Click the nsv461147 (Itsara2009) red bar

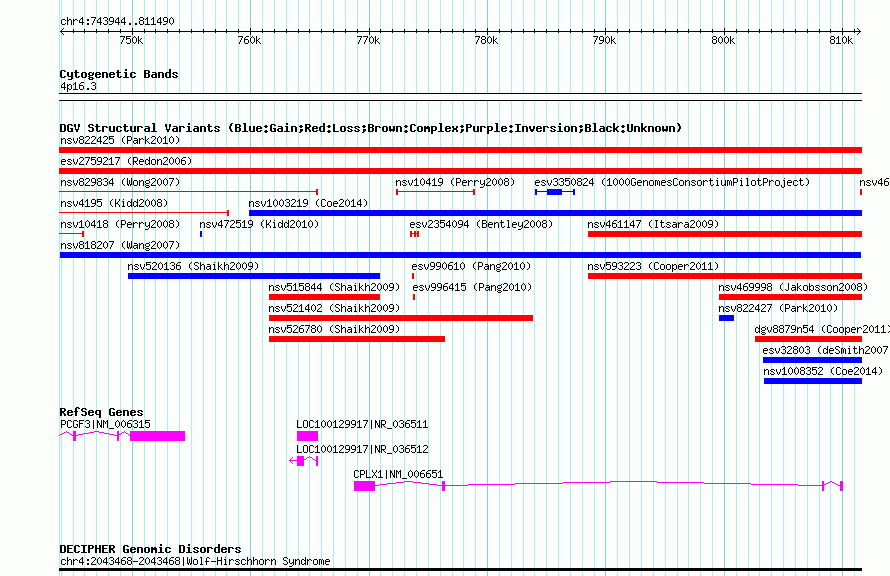(725, 234)
